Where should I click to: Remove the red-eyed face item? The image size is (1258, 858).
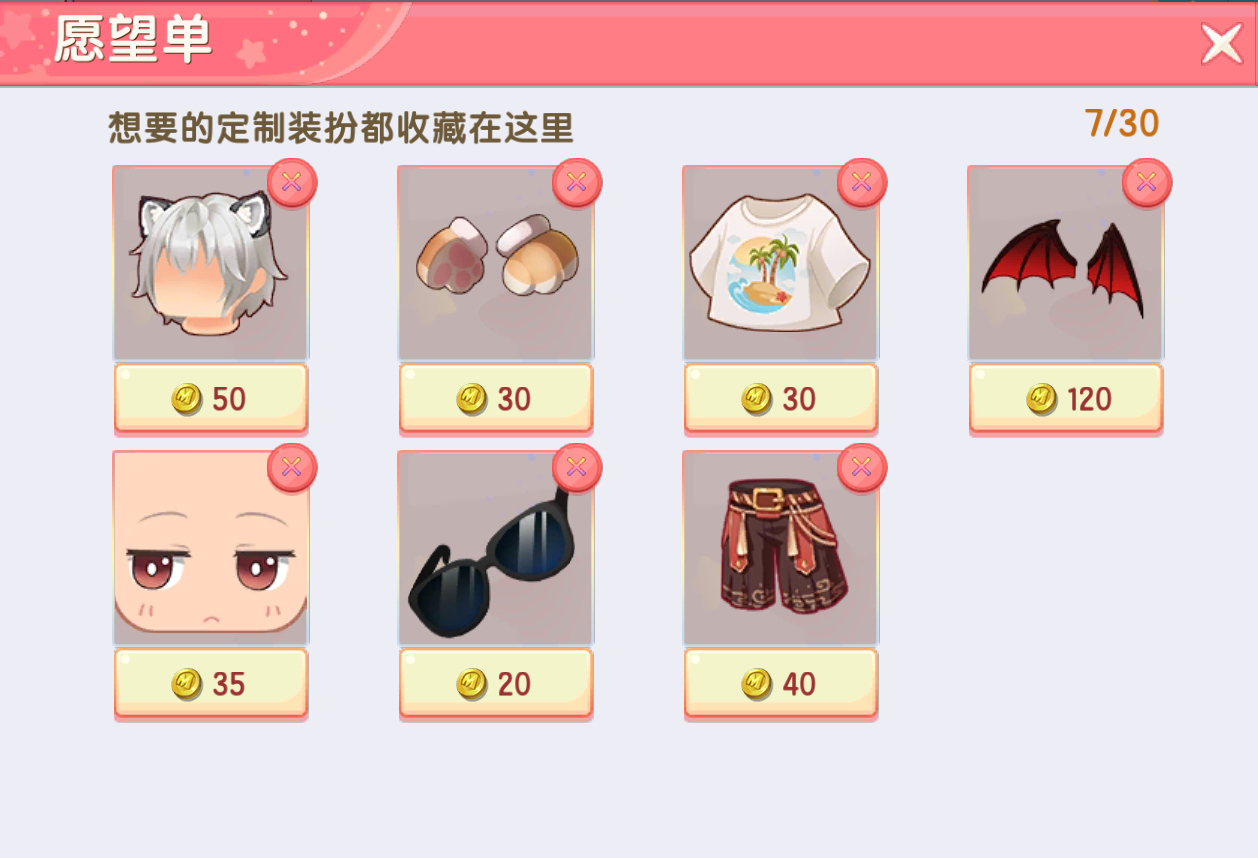tap(292, 468)
